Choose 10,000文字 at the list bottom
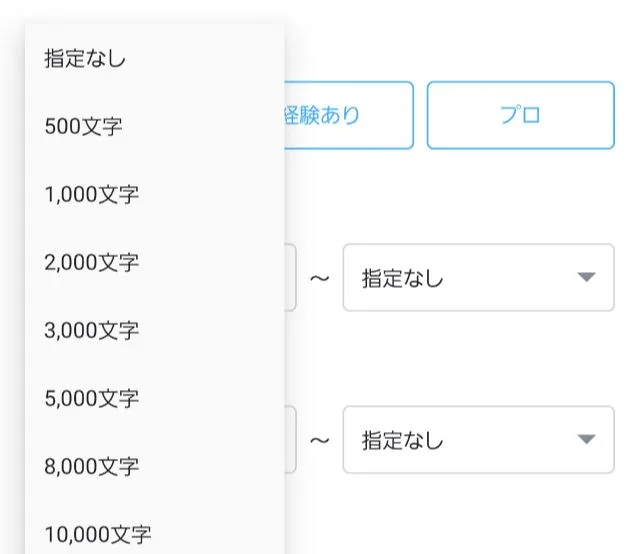The width and height of the screenshot is (640, 554). click(98, 534)
